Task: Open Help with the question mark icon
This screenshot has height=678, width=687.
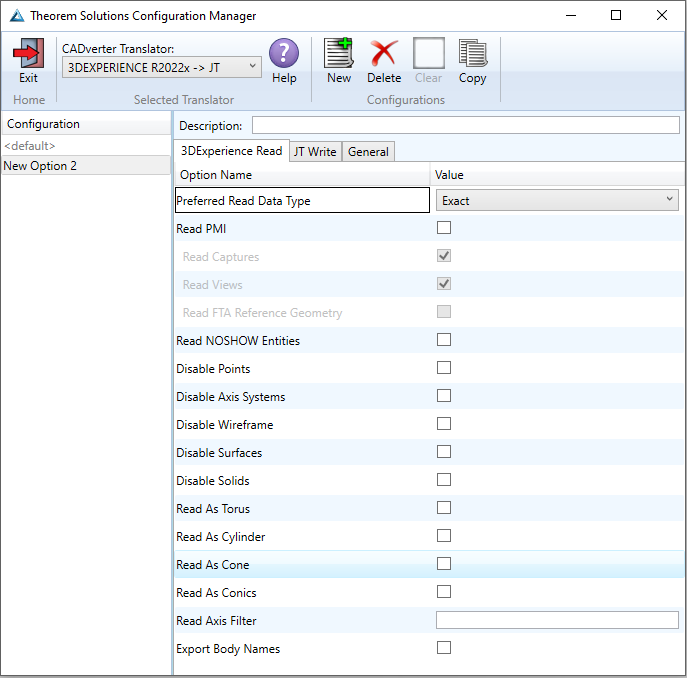Action: click(x=284, y=53)
